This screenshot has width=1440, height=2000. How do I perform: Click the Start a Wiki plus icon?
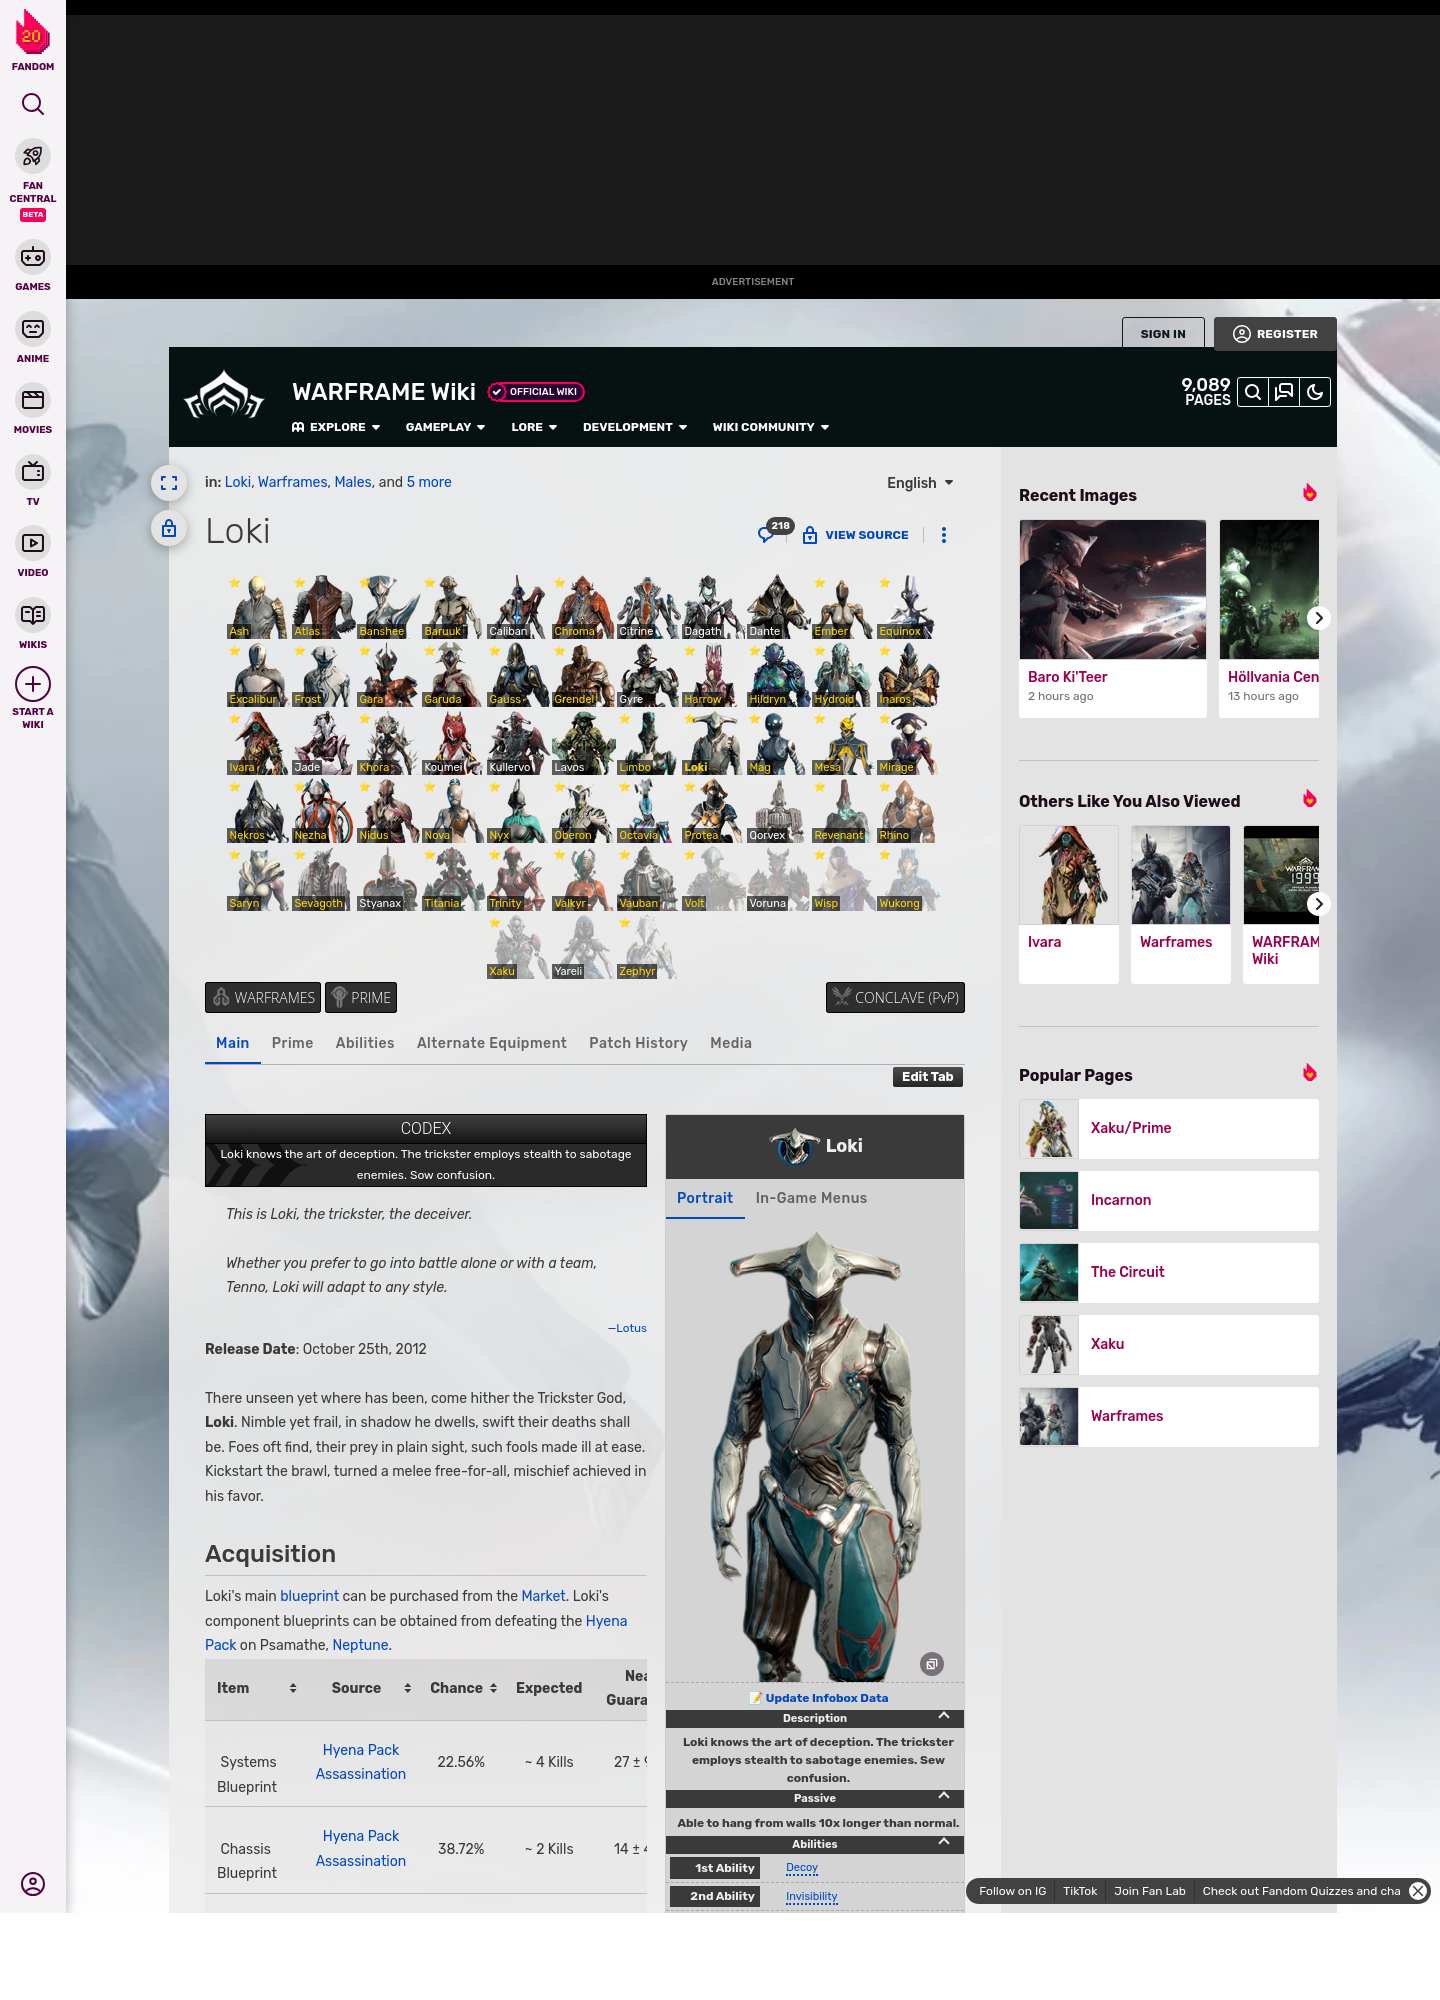(x=33, y=684)
